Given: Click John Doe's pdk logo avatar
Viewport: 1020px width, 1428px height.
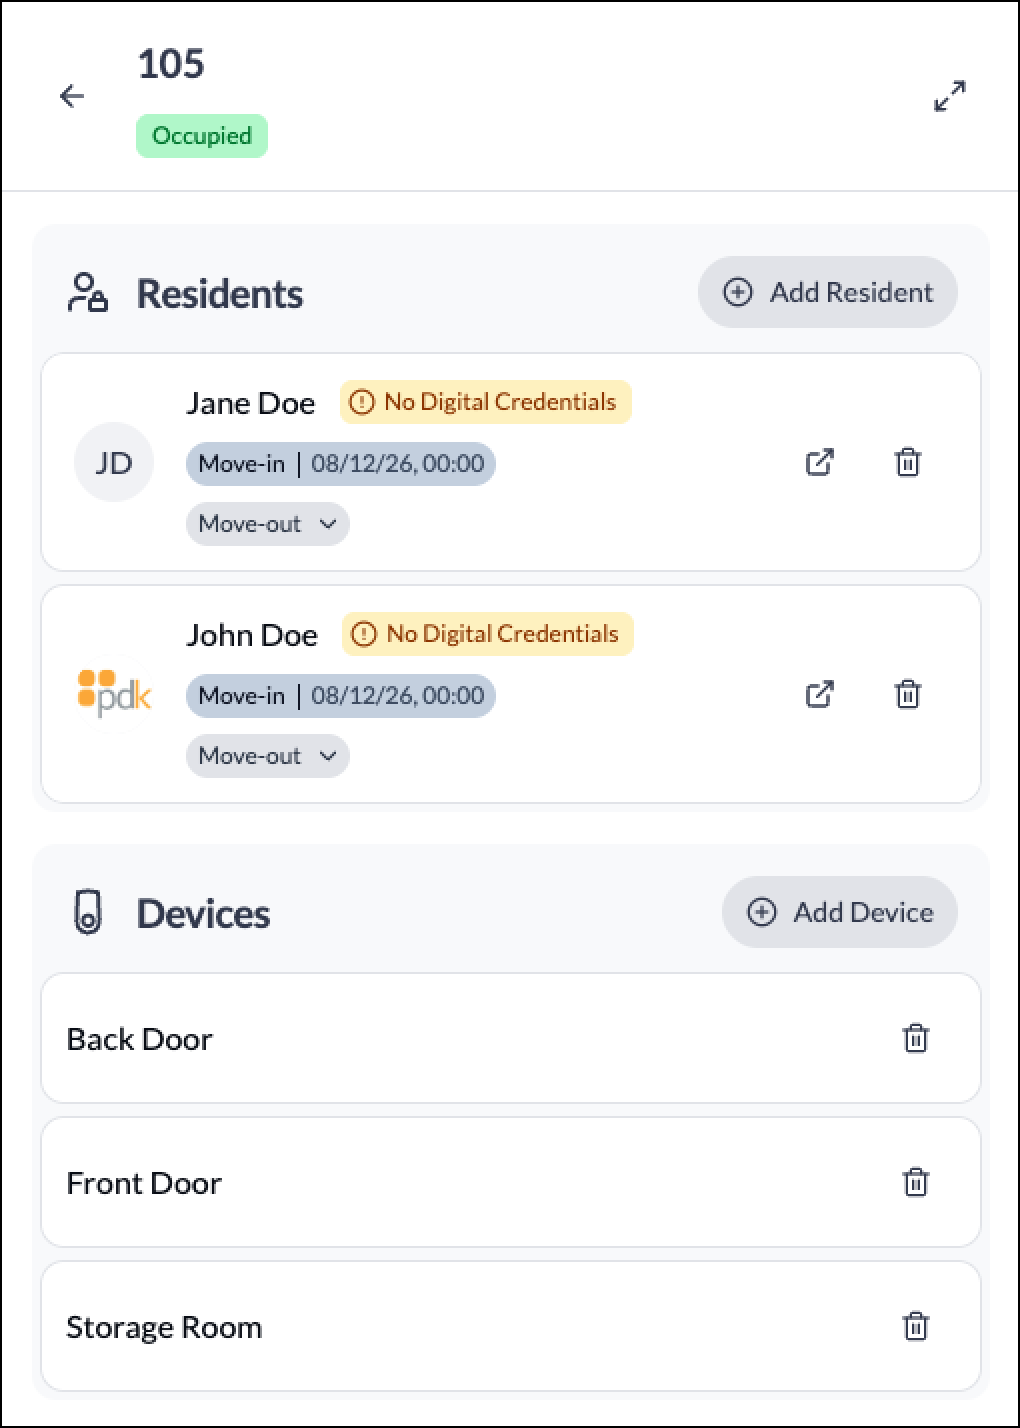Looking at the screenshot, I should 114,694.
